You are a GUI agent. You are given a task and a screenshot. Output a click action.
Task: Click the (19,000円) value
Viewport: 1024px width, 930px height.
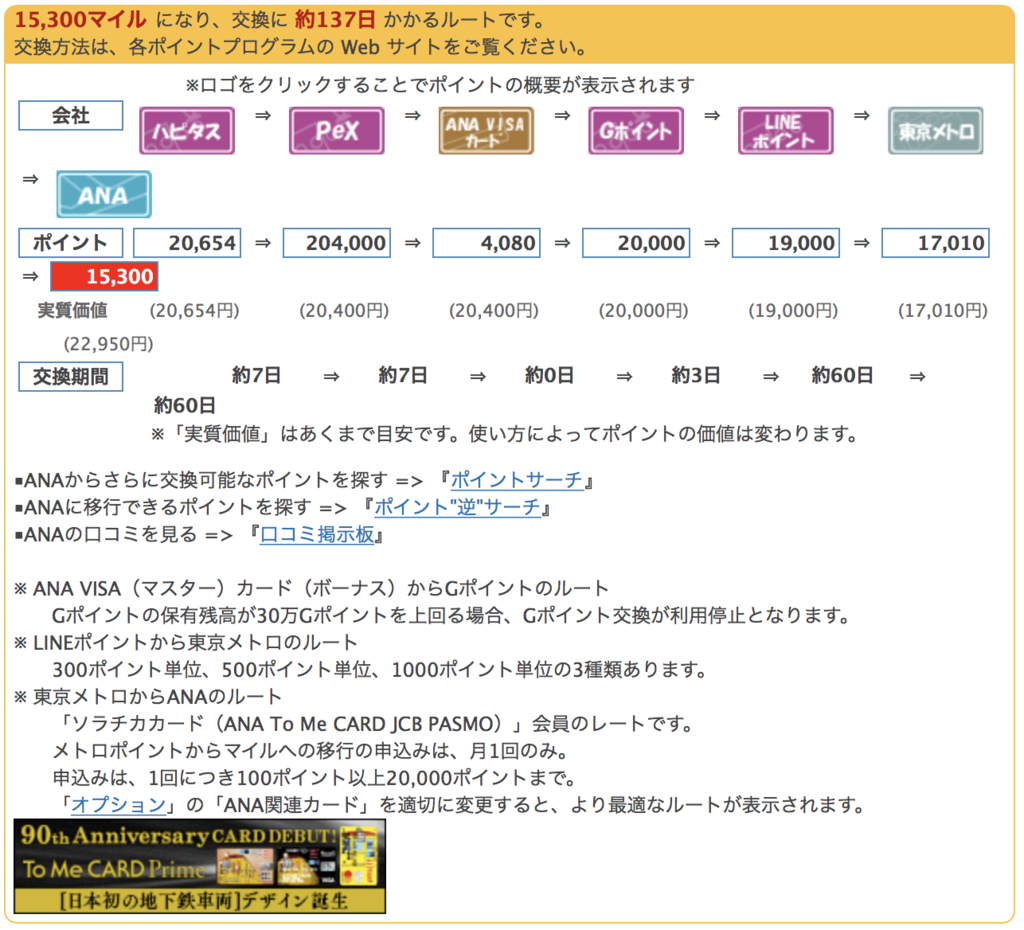[x=793, y=310]
